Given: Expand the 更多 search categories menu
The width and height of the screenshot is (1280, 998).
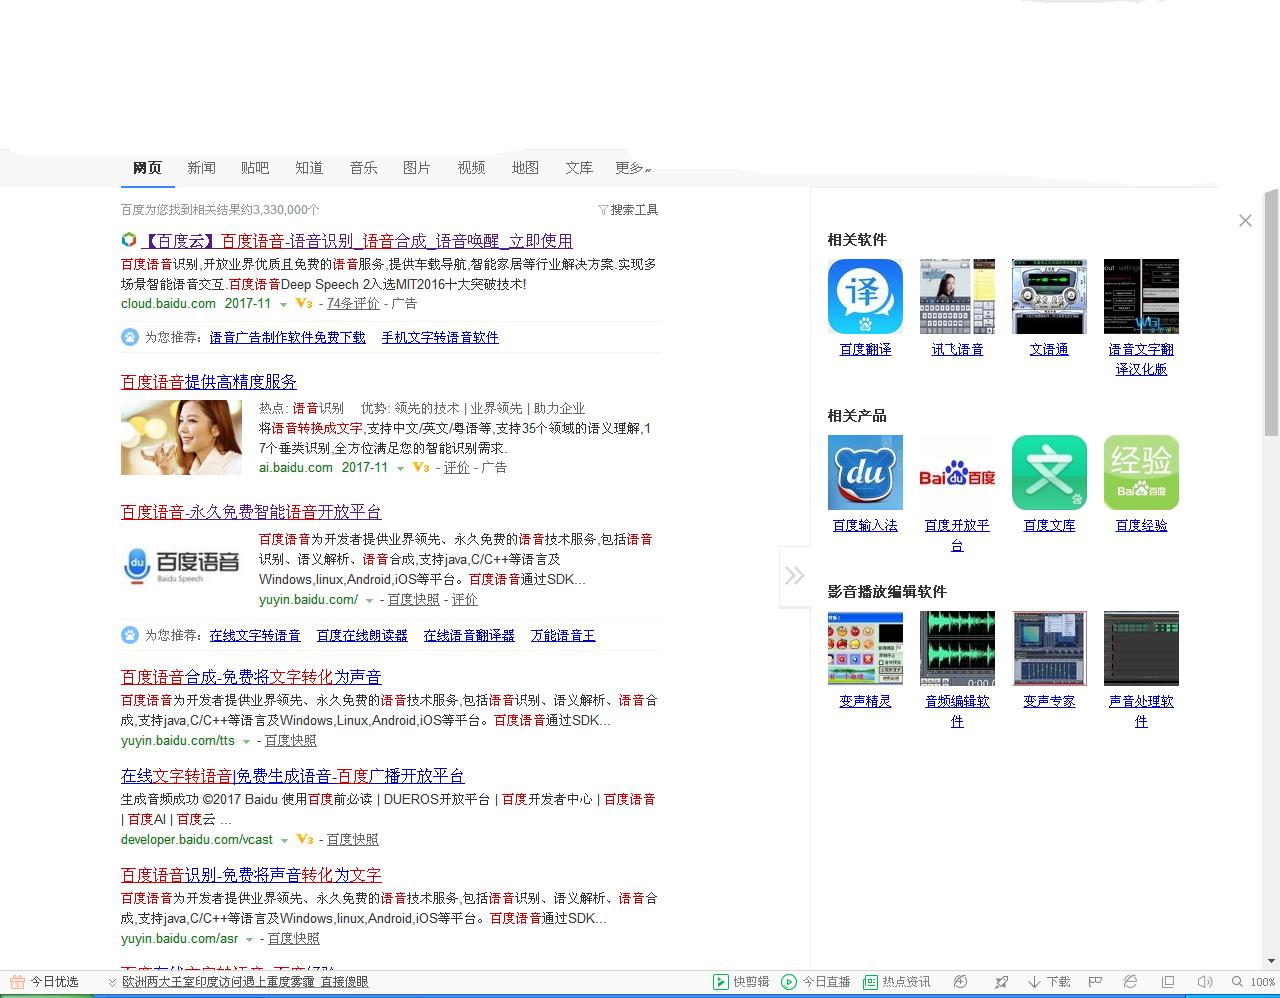Looking at the screenshot, I should pos(632,168).
